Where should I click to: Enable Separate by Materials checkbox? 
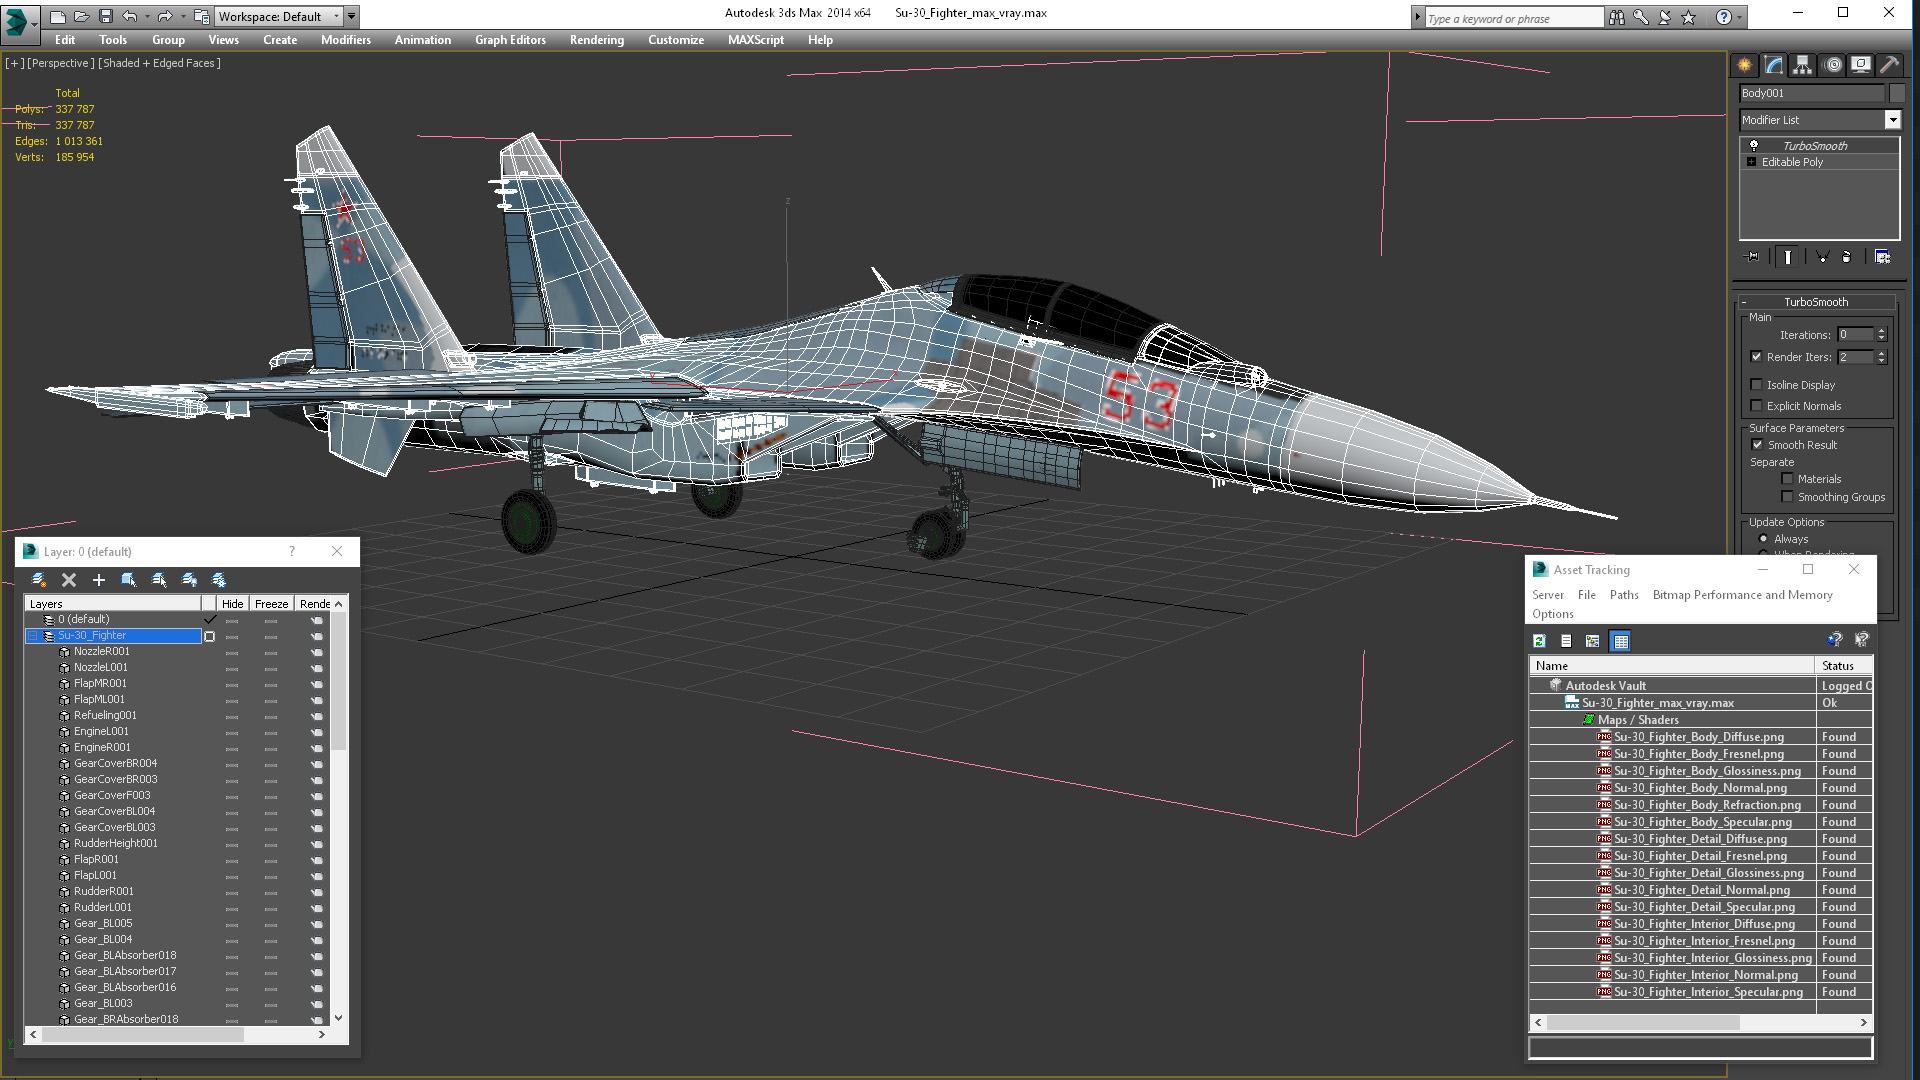point(1787,479)
